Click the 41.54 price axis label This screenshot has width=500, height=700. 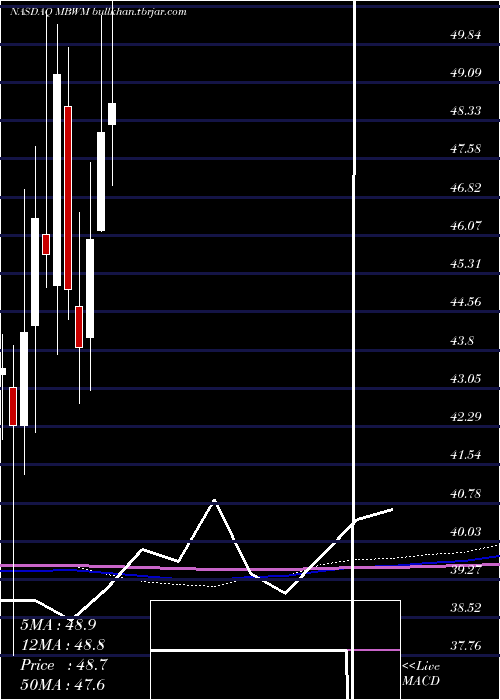click(x=466, y=455)
